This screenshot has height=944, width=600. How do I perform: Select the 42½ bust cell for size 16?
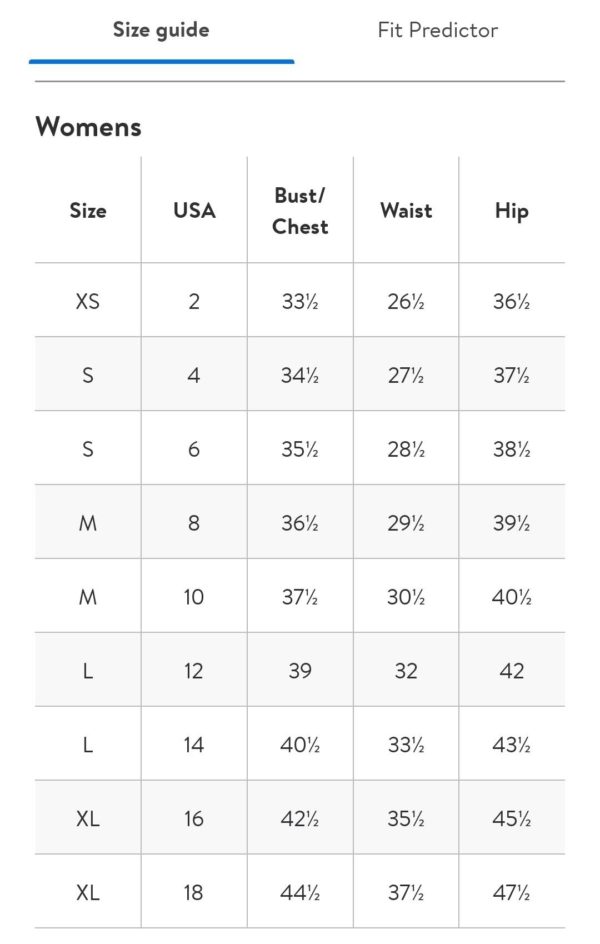(x=300, y=819)
